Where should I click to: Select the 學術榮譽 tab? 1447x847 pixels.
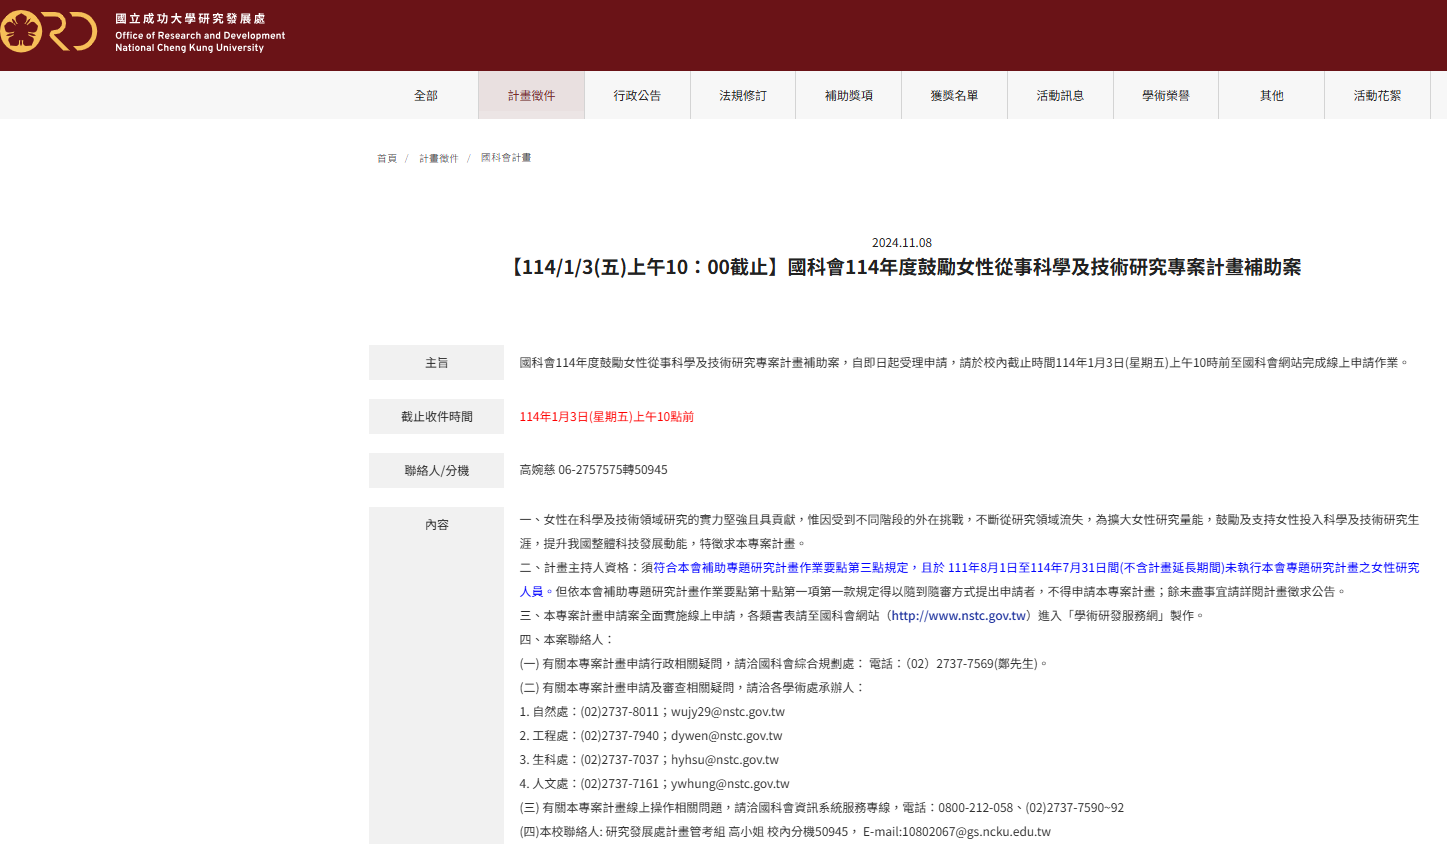pyautogui.click(x=1166, y=96)
